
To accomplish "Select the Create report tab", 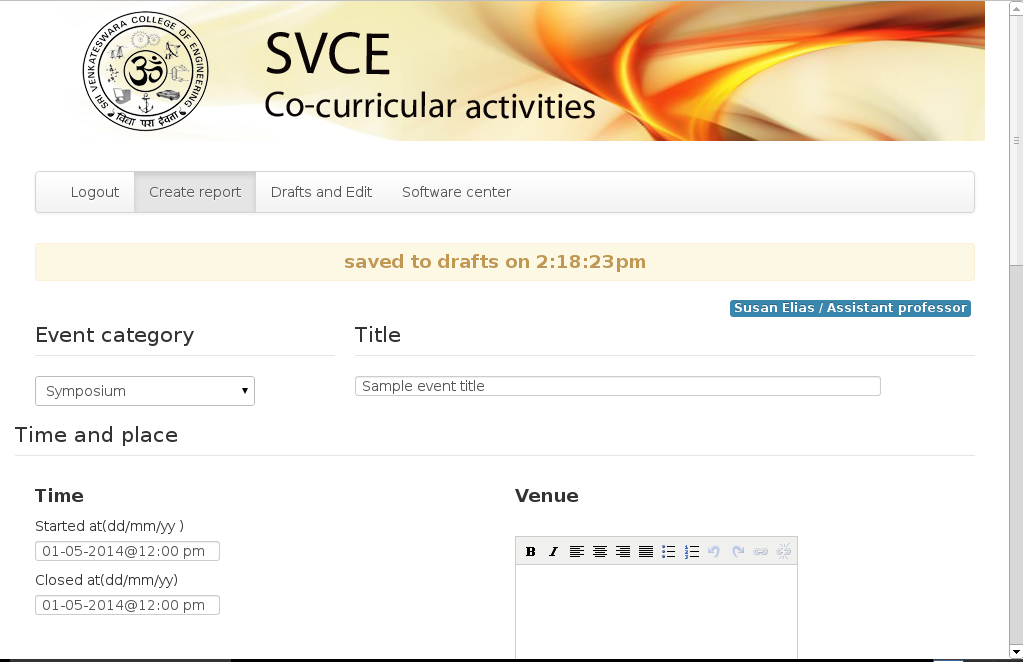I will (195, 192).
